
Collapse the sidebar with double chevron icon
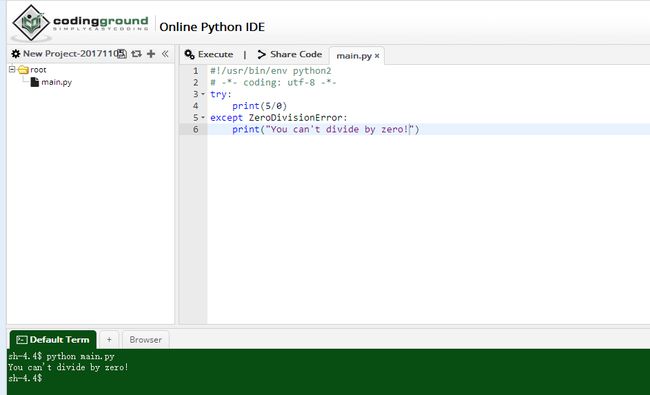coord(165,54)
